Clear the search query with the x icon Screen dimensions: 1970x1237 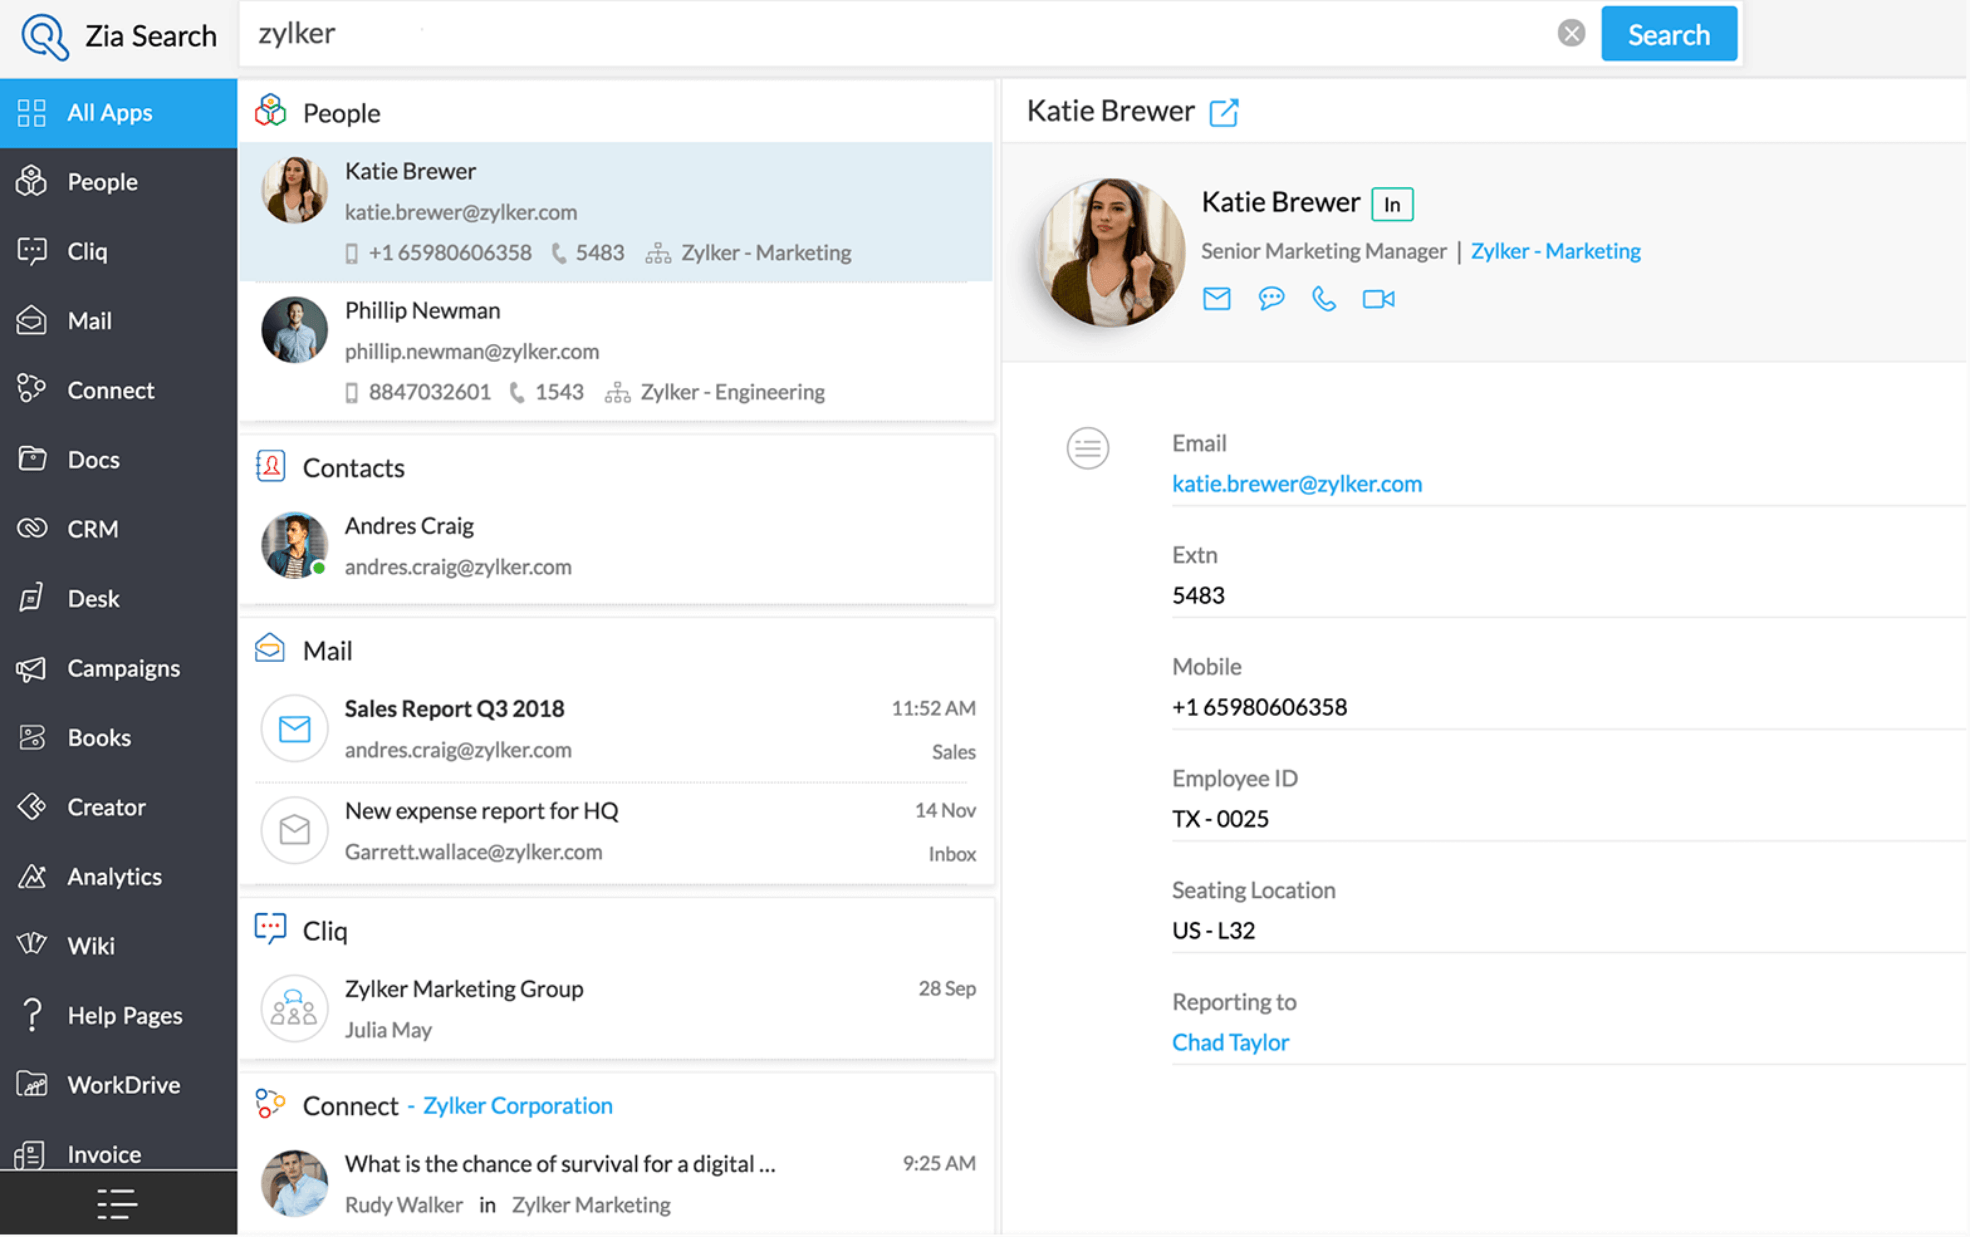1571,32
